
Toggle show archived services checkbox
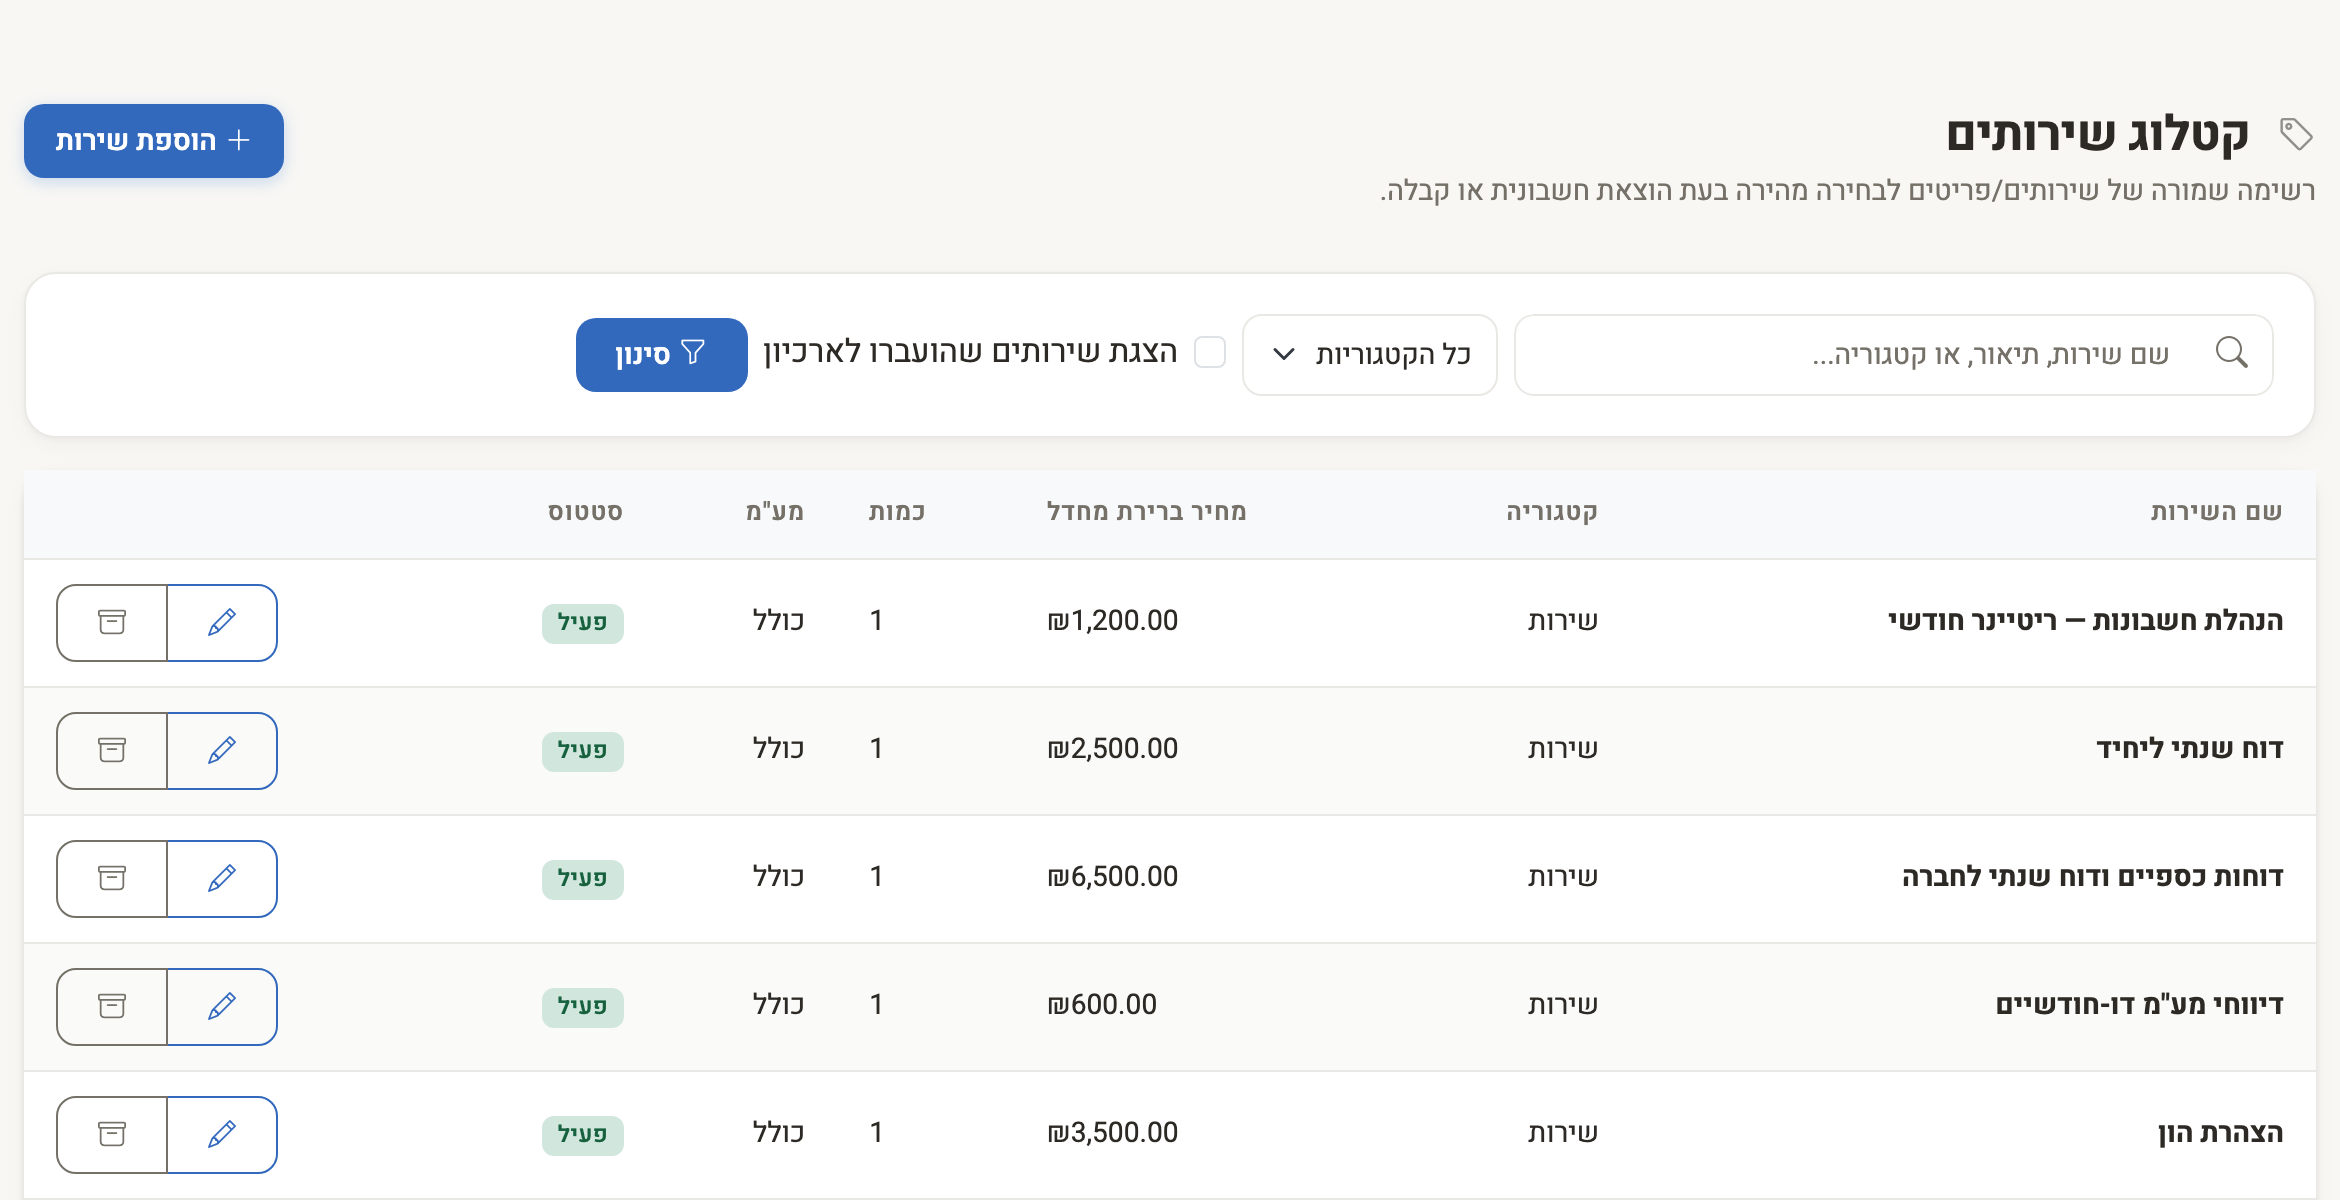coord(1210,352)
